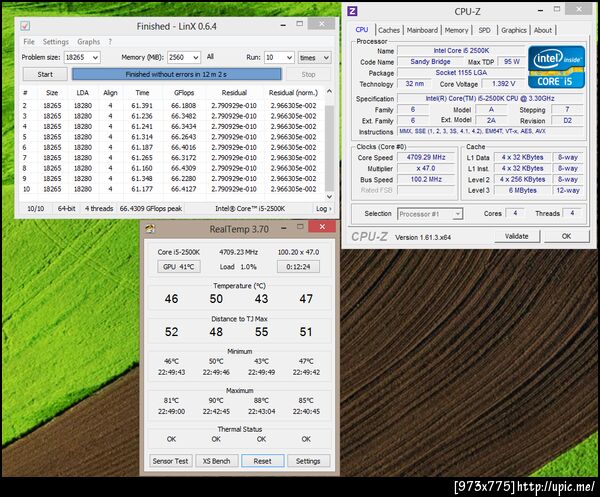The width and height of the screenshot is (600, 497).
Task: Click the Reset button in RealTemp
Action: click(262, 461)
